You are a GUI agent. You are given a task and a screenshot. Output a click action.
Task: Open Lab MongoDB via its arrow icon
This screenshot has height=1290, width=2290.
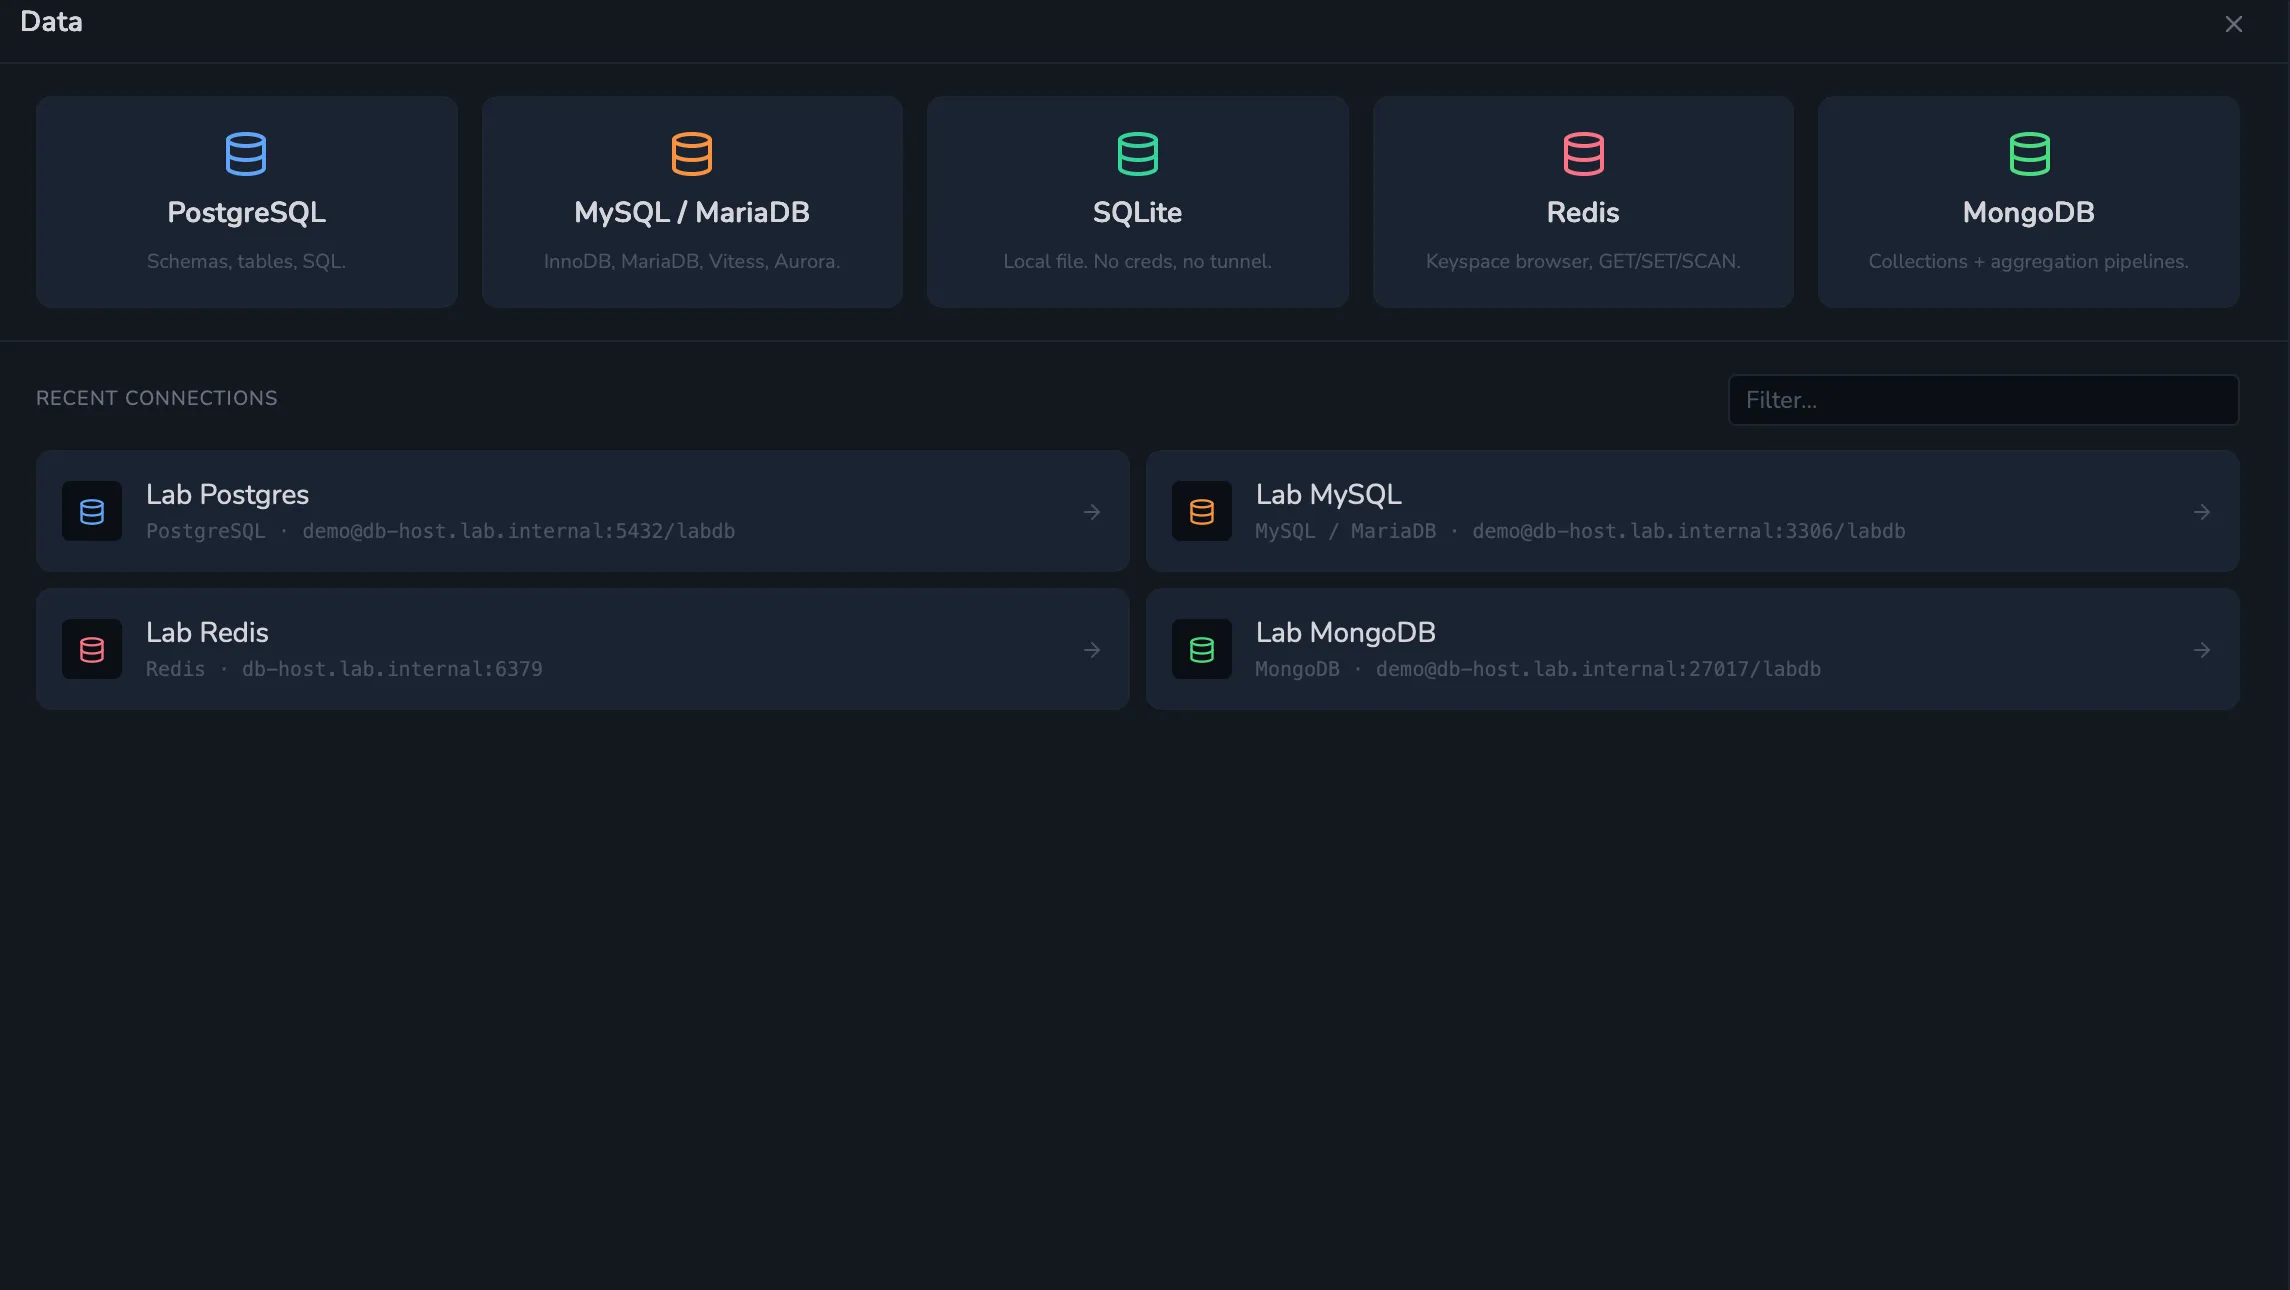(2202, 650)
